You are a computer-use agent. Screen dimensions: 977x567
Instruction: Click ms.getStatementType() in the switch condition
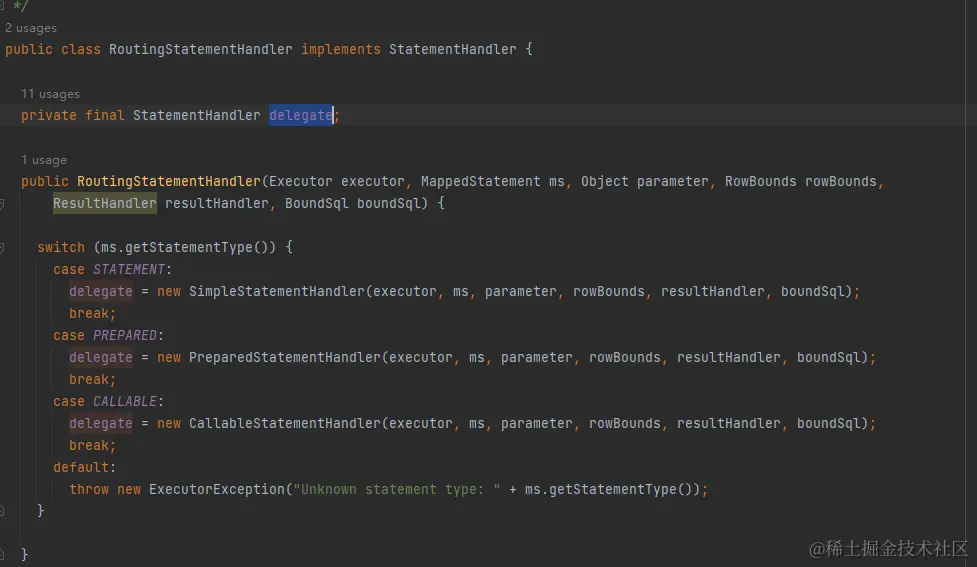[185, 247]
